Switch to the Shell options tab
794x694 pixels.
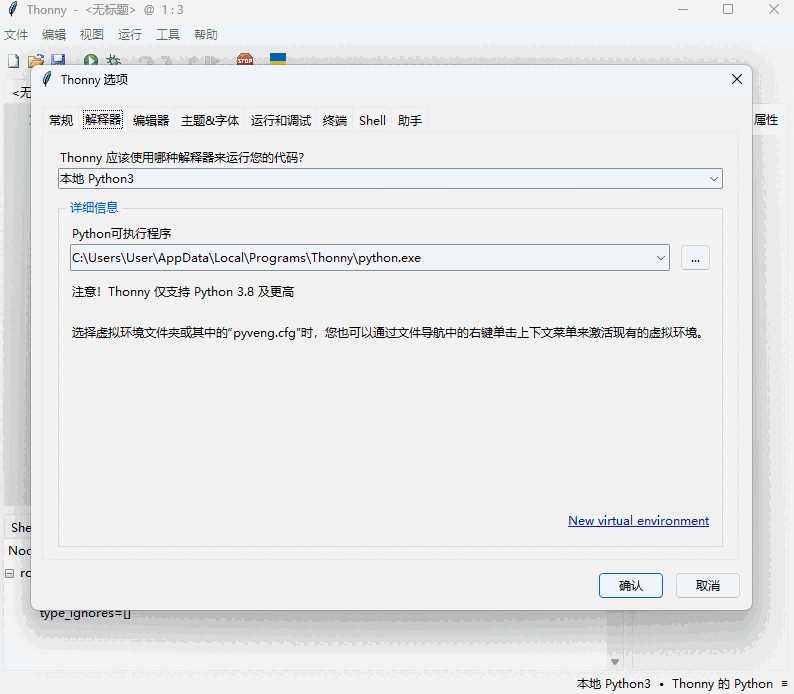tap(372, 120)
